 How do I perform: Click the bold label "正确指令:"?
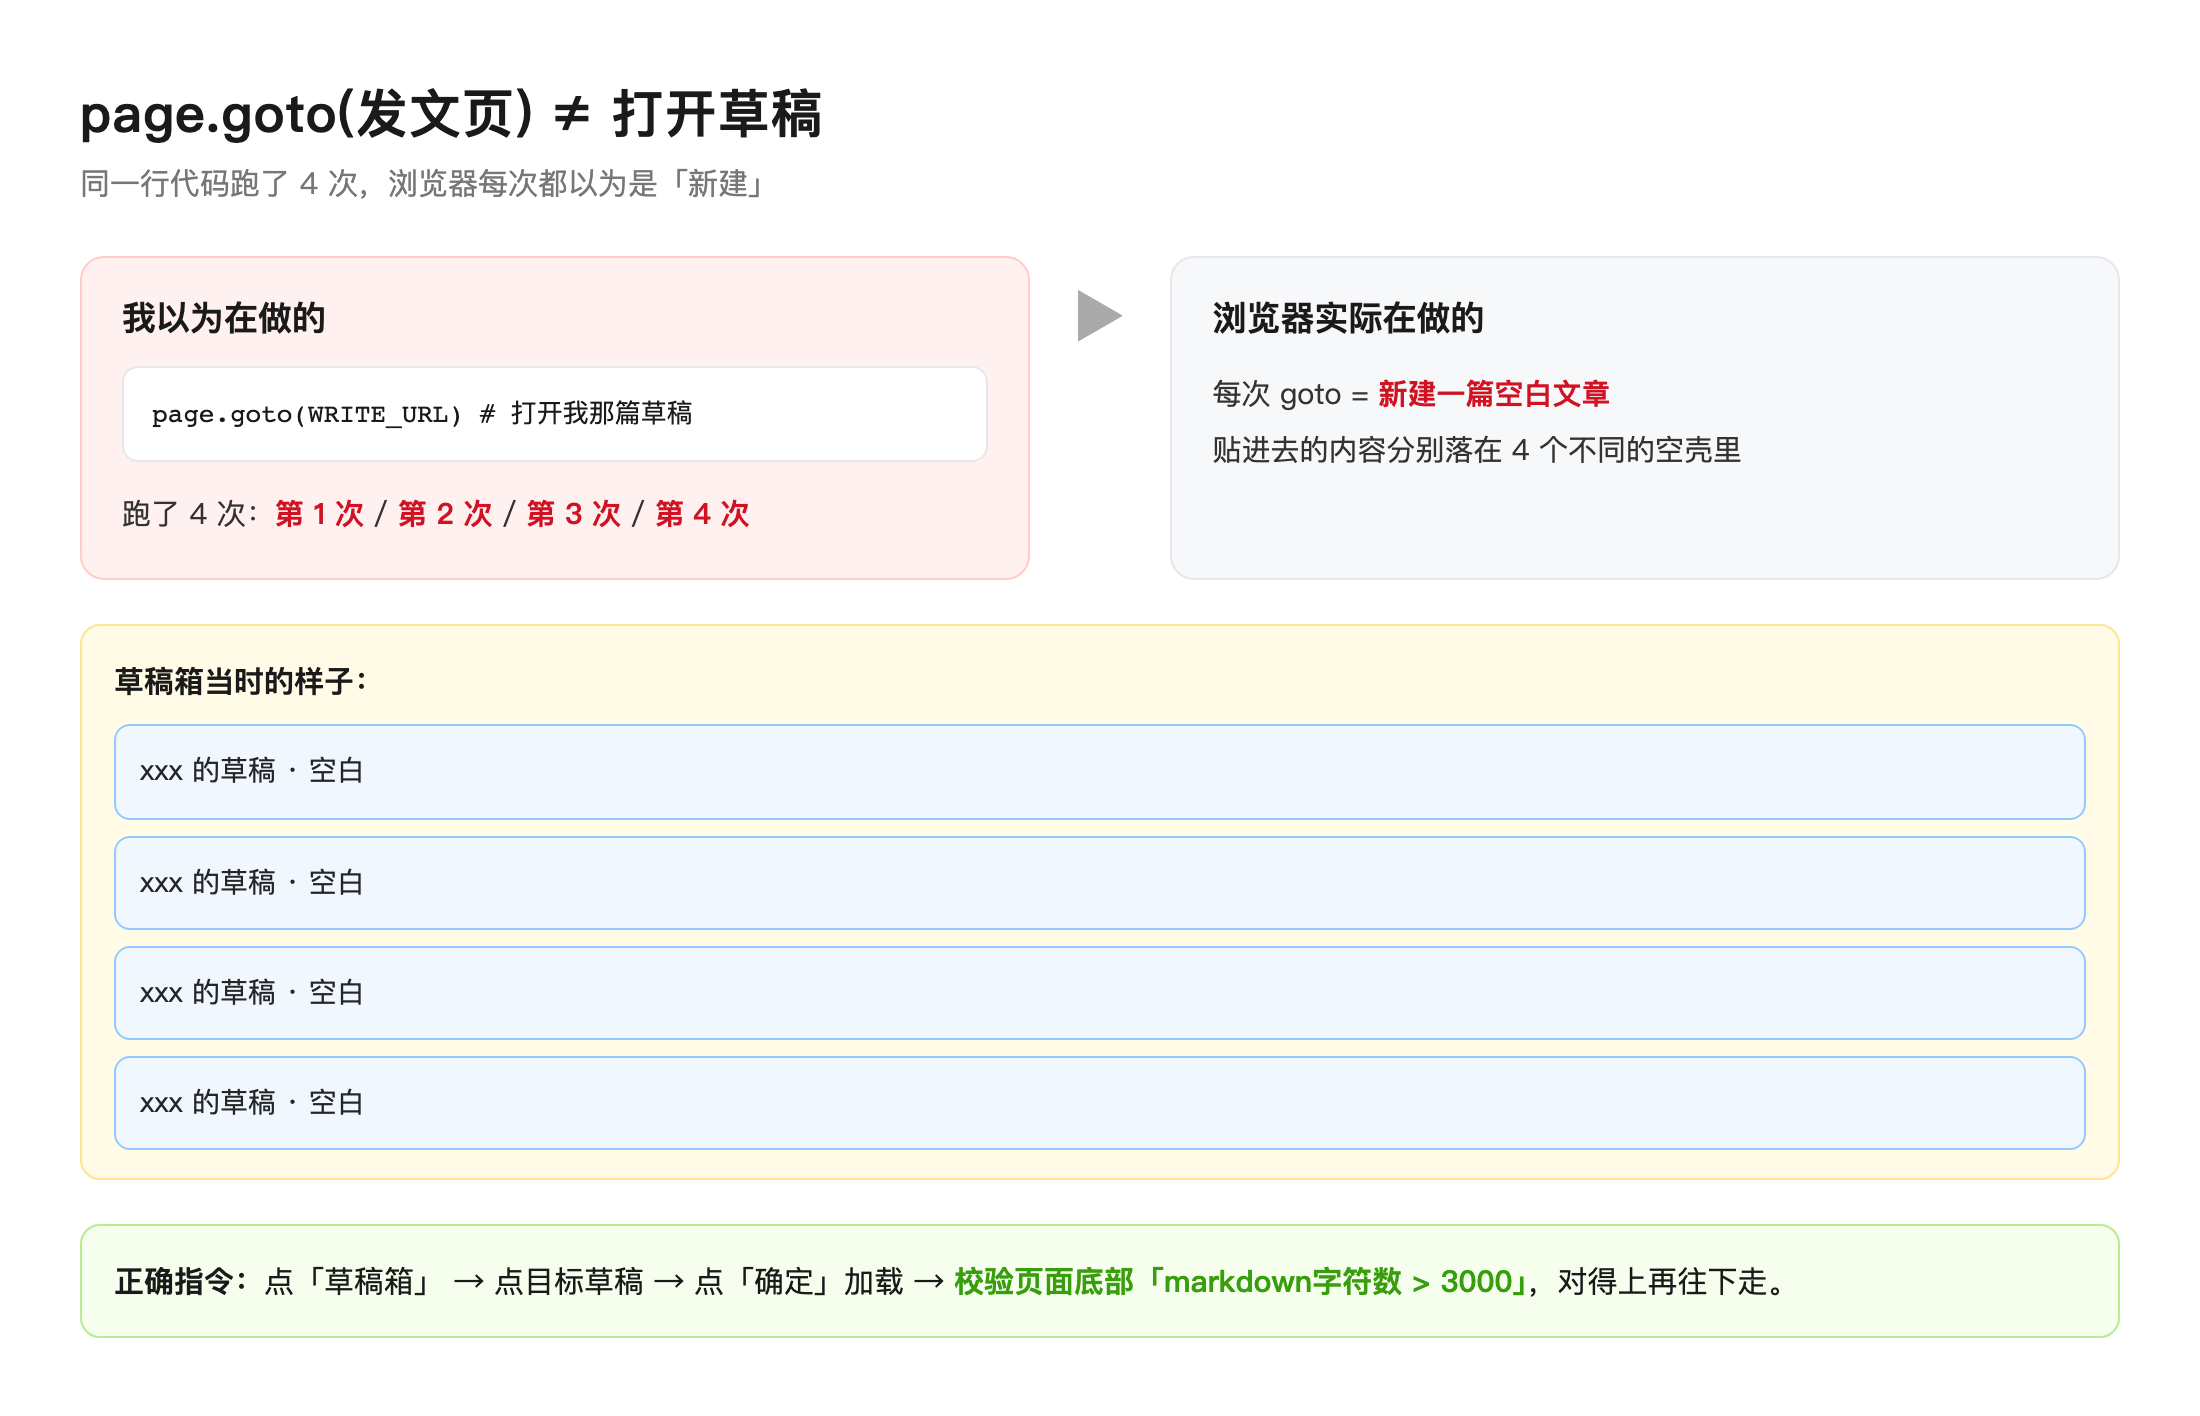pos(181,1282)
